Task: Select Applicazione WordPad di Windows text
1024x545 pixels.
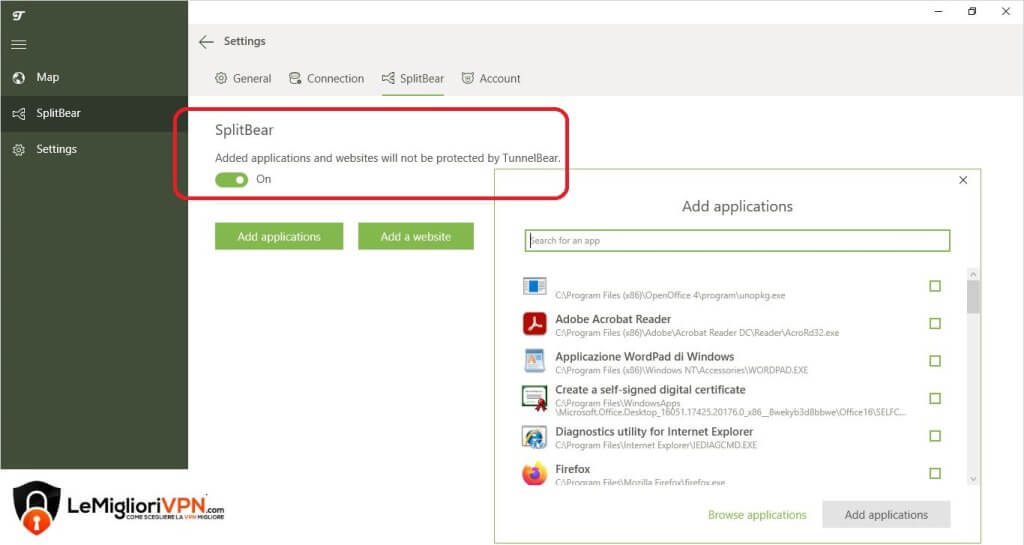Action: [x=645, y=356]
